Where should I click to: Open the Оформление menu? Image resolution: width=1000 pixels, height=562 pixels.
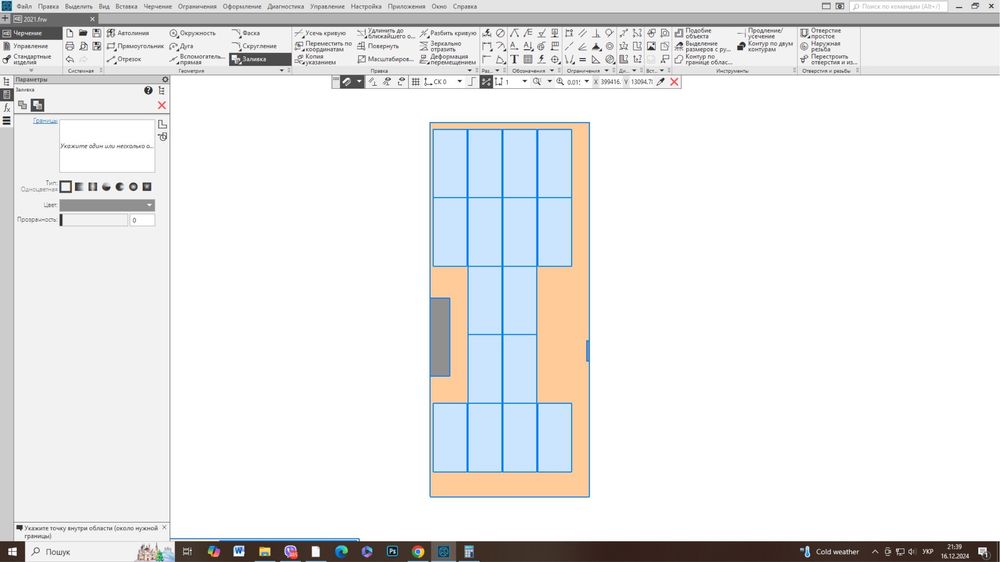[242, 6]
